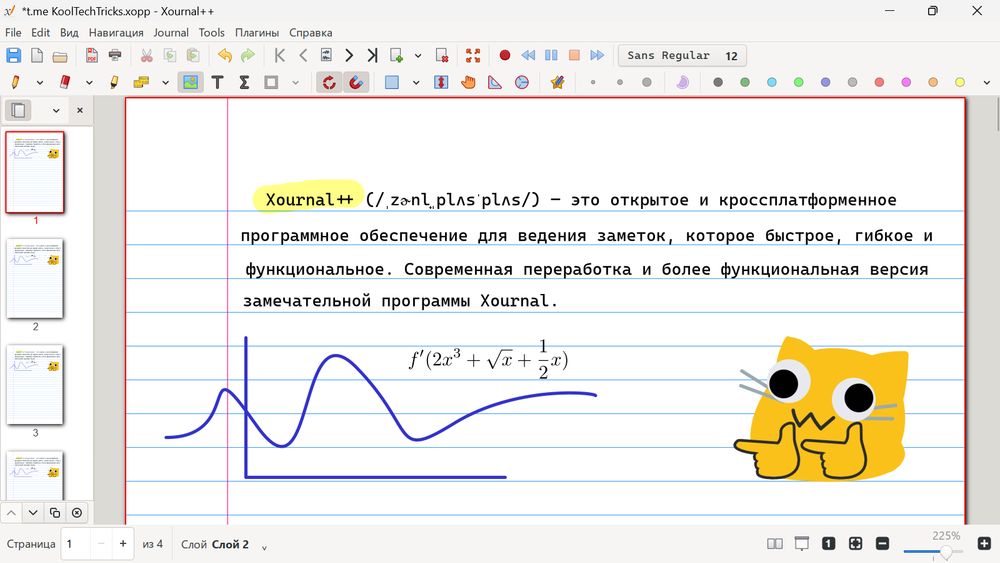This screenshot has width=1000, height=563.
Task: Select the Text tool
Action: click(x=217, y=82)
